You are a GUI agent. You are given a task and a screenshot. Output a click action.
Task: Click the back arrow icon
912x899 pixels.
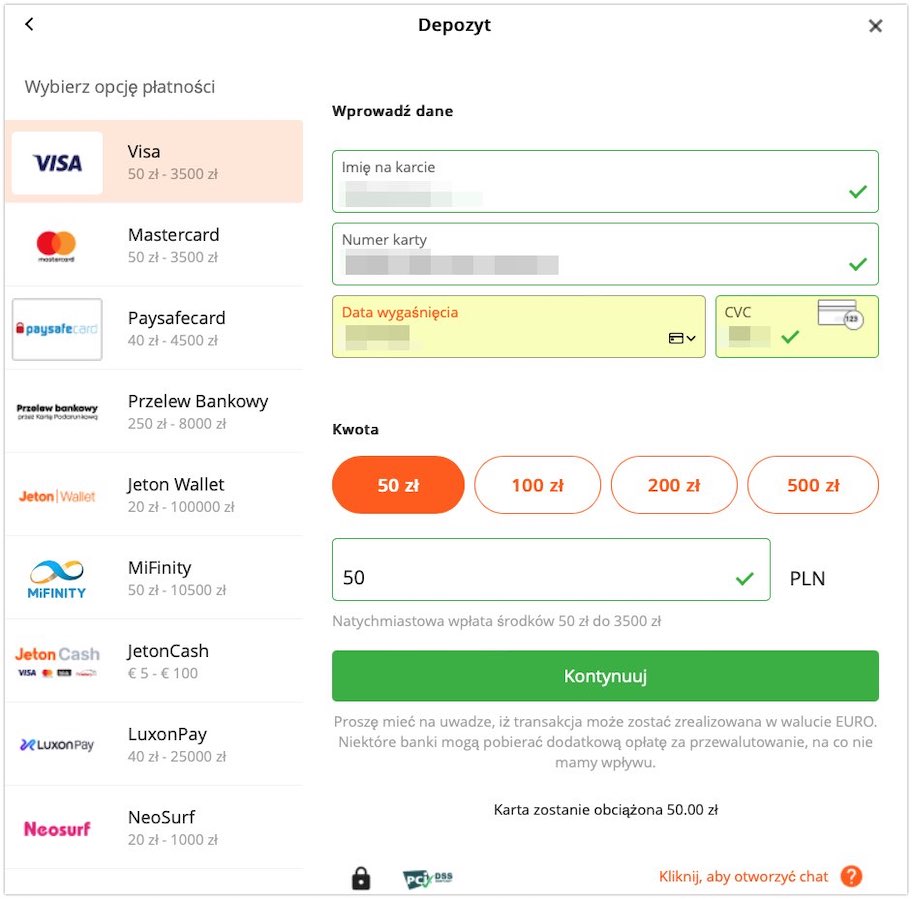29,24
